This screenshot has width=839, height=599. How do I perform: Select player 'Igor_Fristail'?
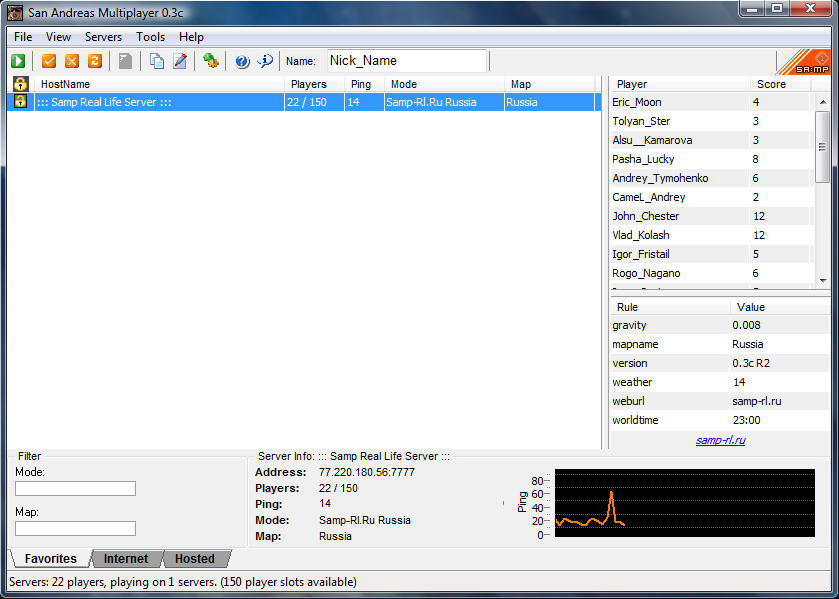coord(641,254)
